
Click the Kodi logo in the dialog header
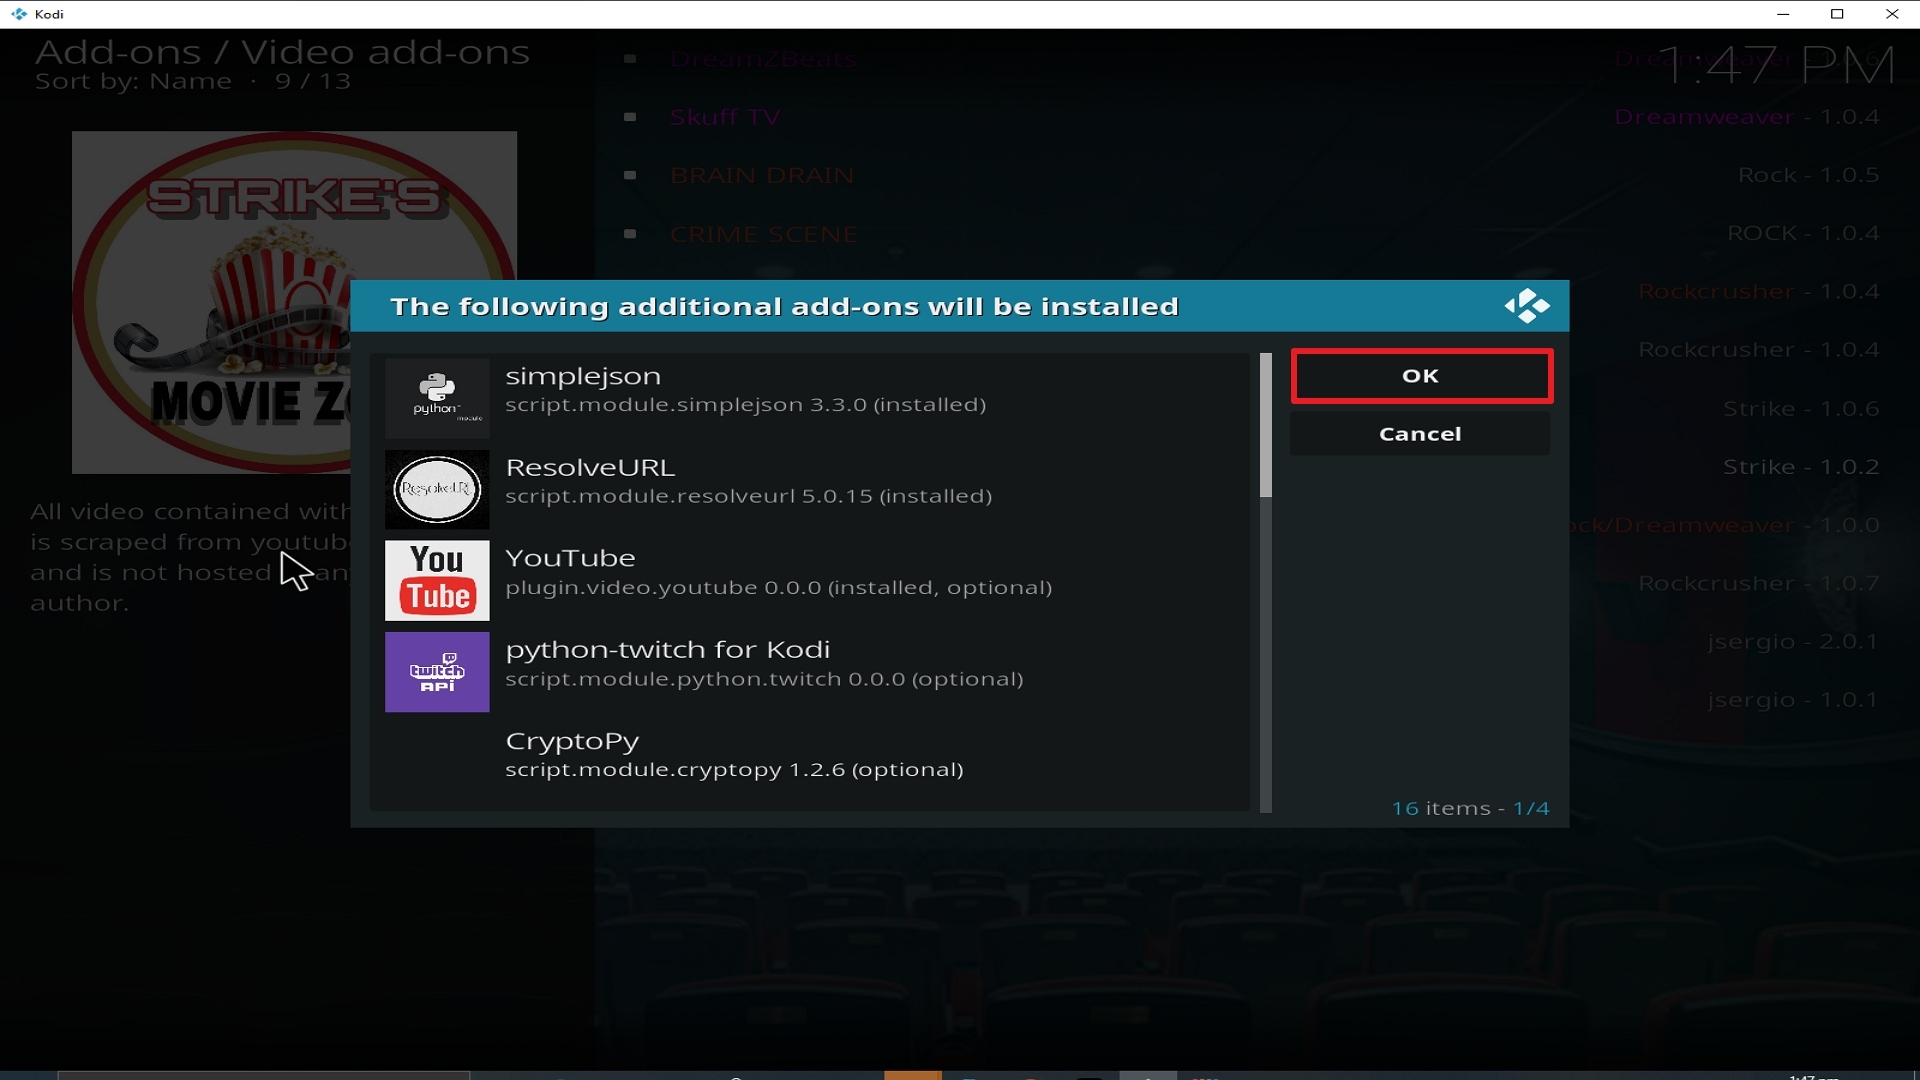(x=1527, y=306)
